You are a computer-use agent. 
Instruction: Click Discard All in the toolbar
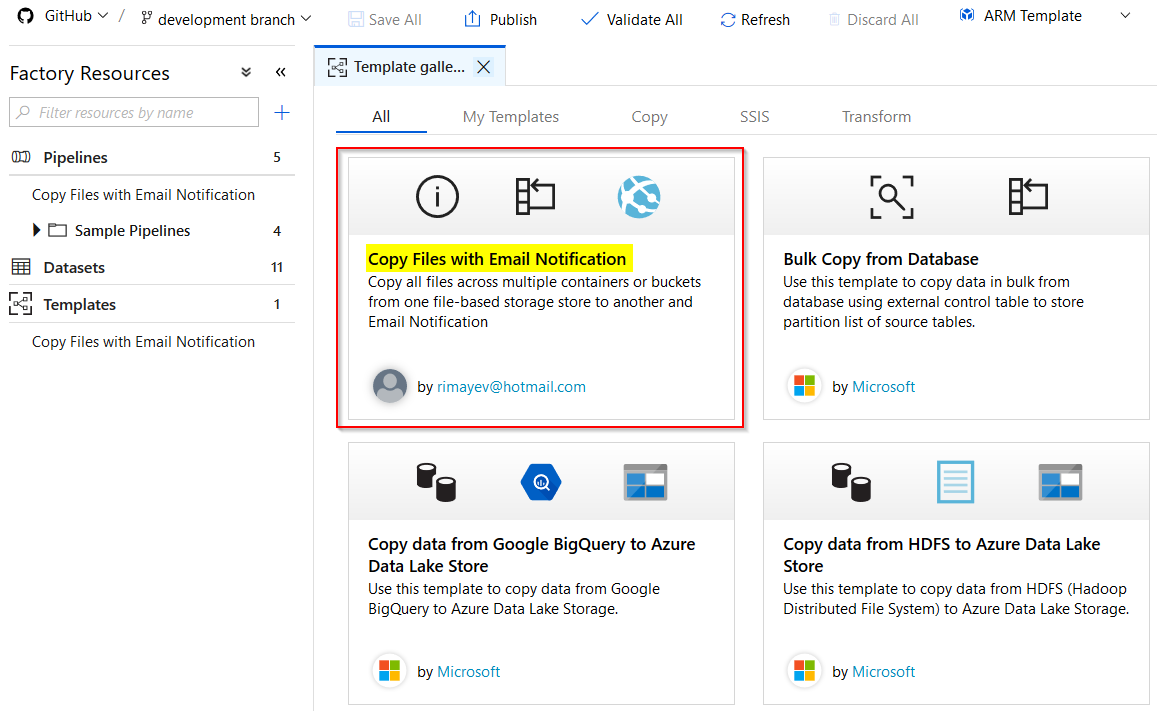(x=873, y=20)
